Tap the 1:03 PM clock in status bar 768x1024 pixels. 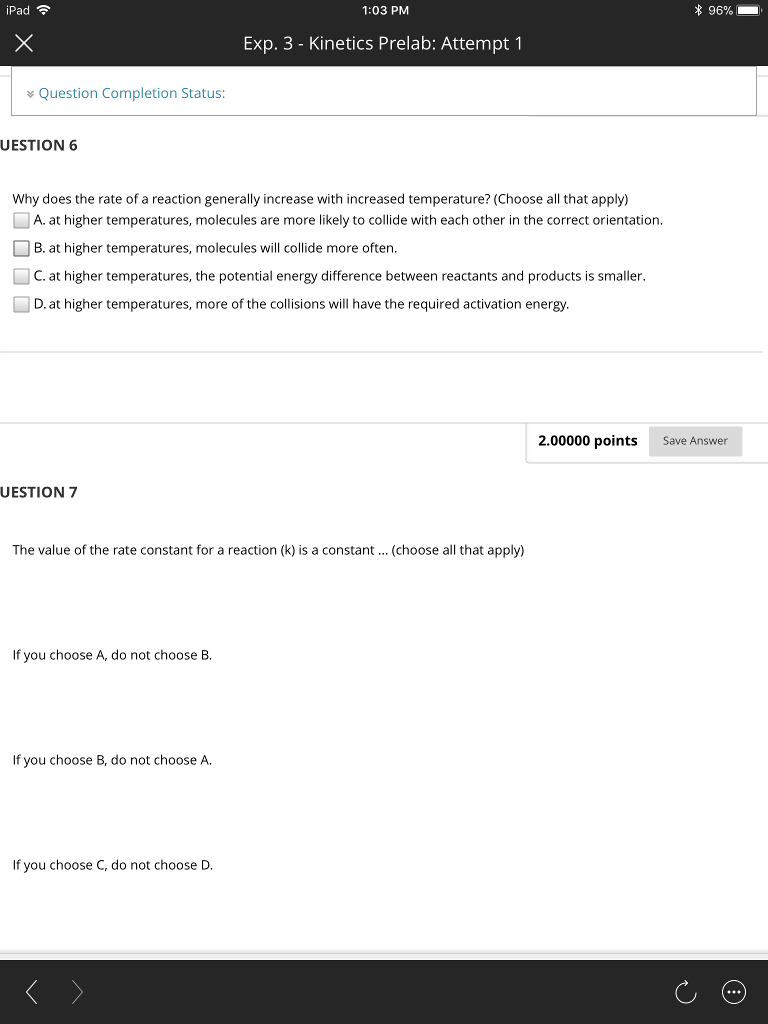[384, 10]
